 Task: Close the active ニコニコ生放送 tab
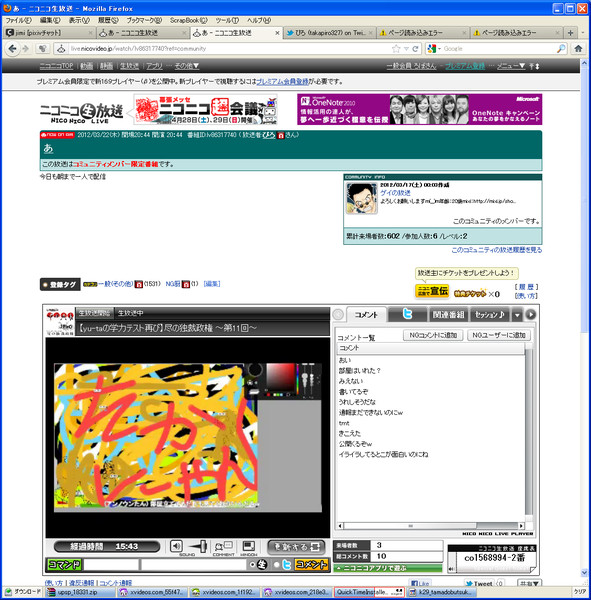[x=277, y=33]
